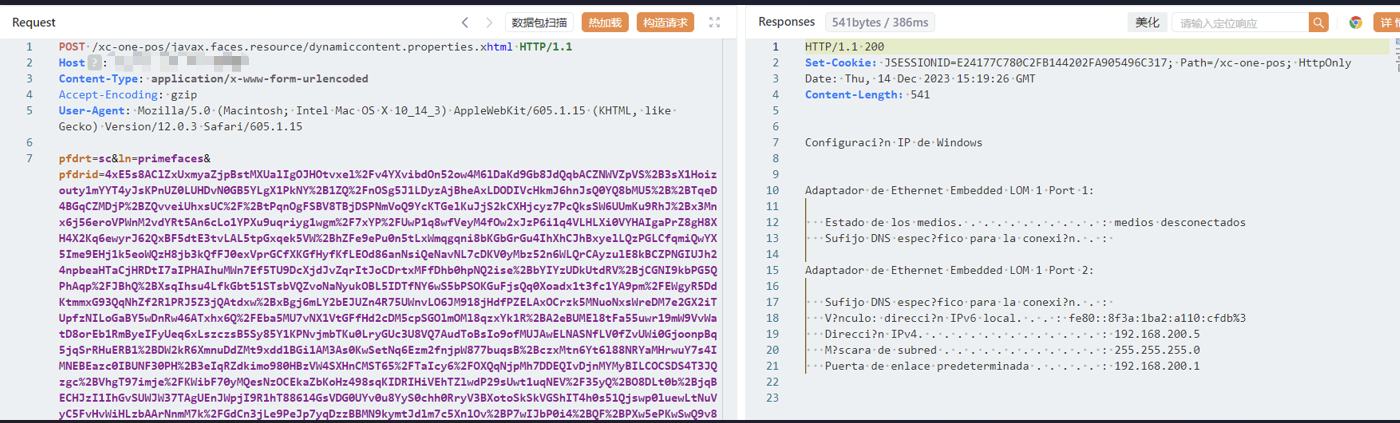Click the POST method keyword in line 1

[72, 47]
